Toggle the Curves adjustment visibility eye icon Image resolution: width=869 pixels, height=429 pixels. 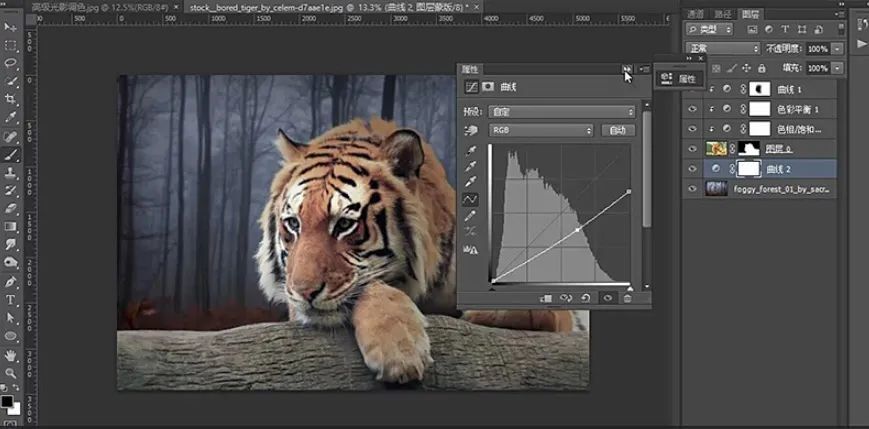tap(607, 297)
